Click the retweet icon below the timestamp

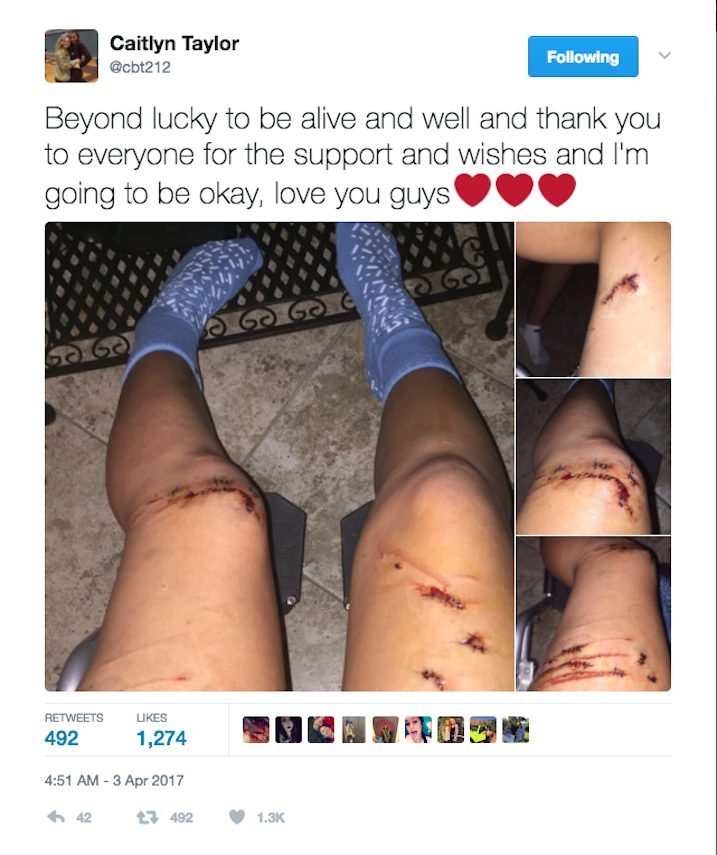click(x=147, y=817)
